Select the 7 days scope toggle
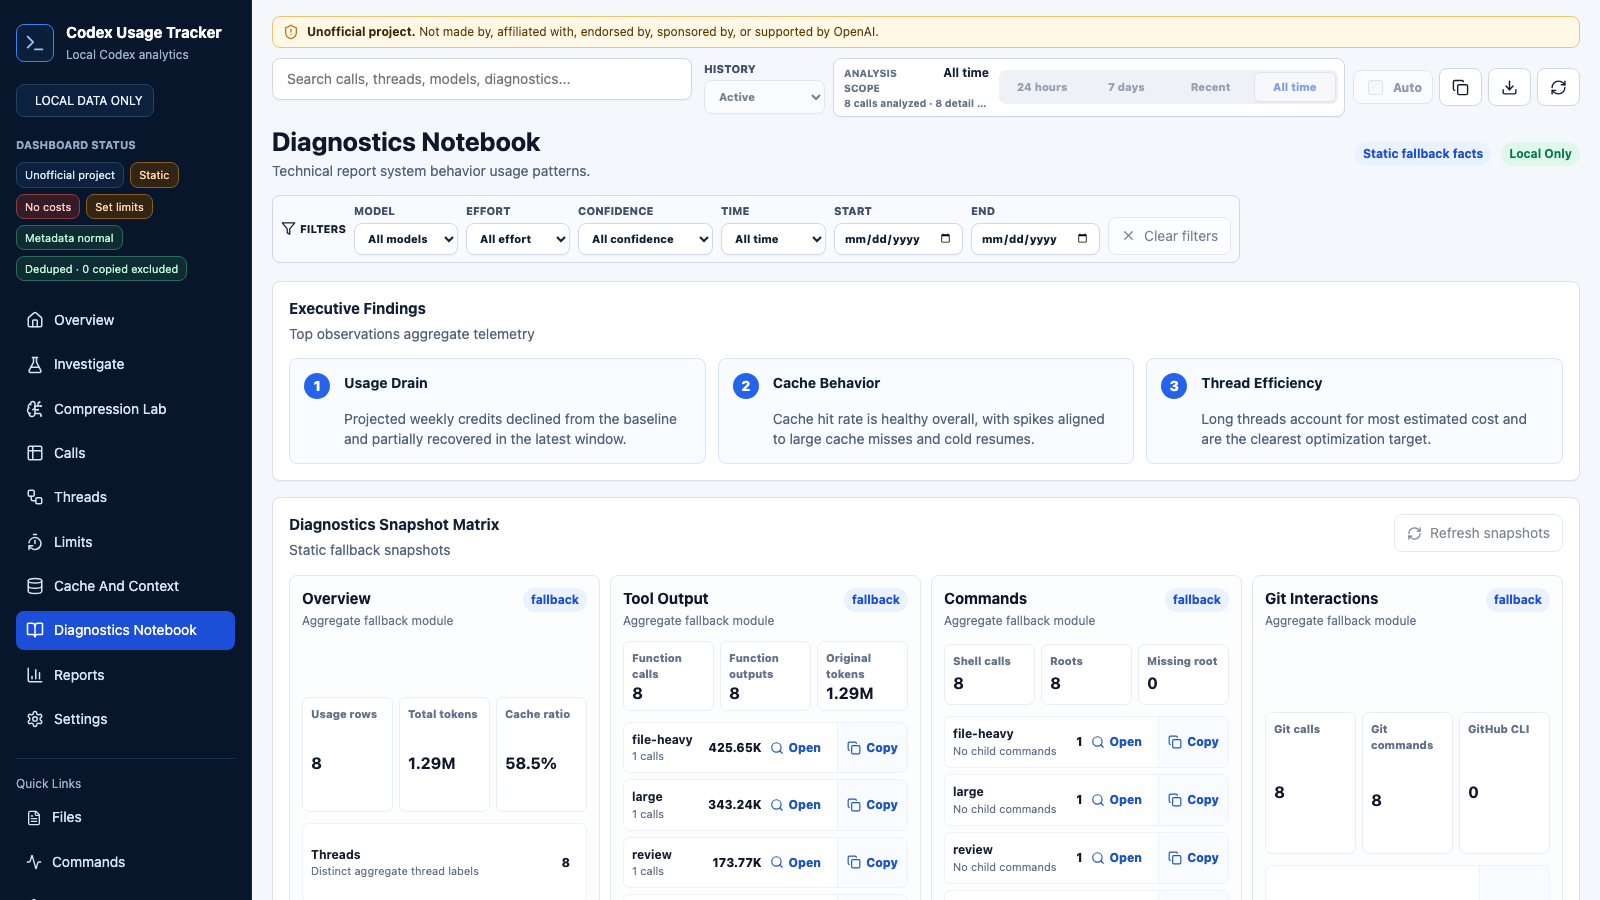This screenshot has width=1600, height=900. coord(1126,87)
